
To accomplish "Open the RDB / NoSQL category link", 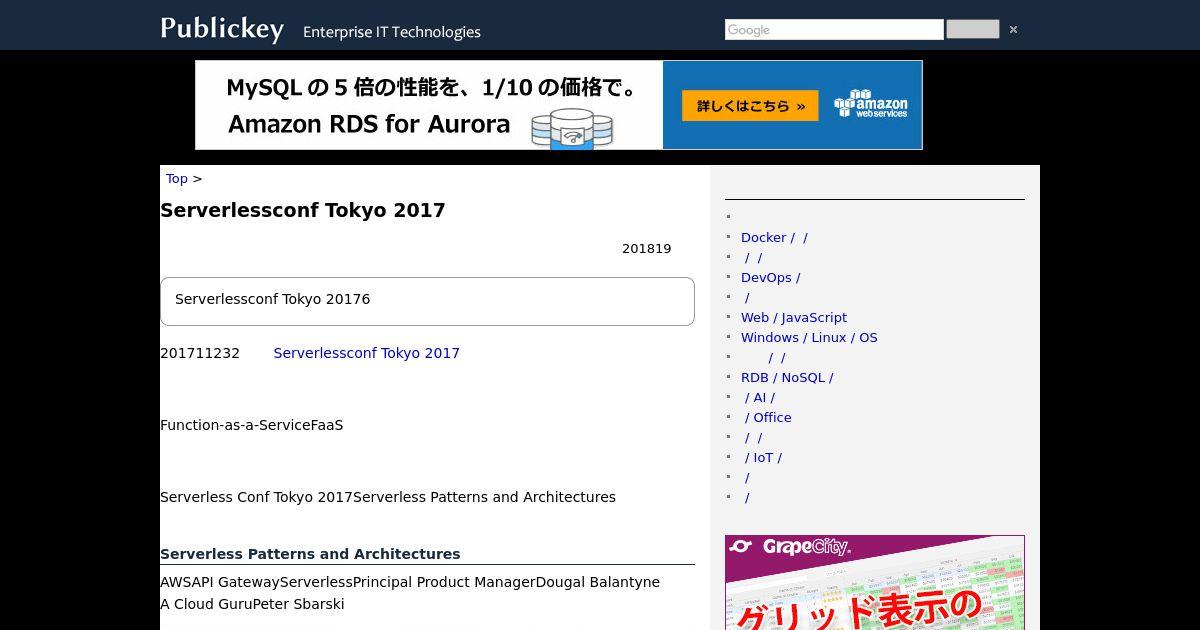I will [x=787, y=378].
